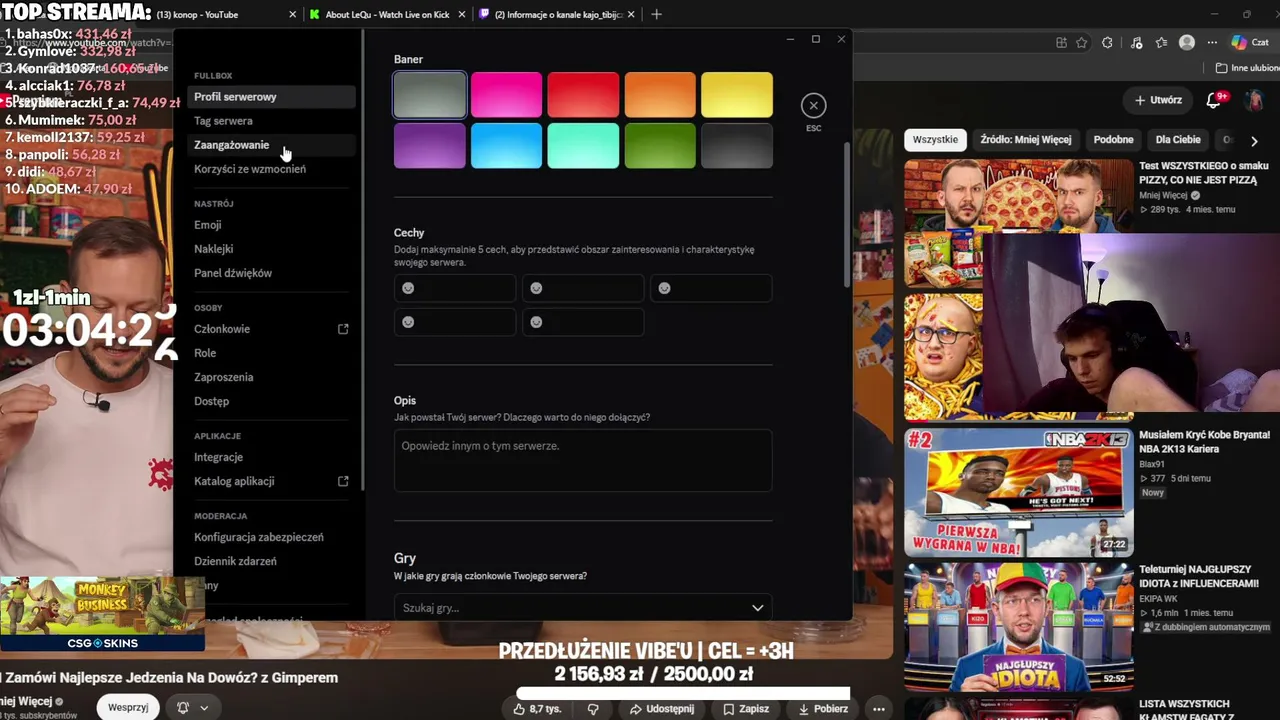The image size is (1280, 720).
Task: Open Zaangażowanie settings page
Action: [x=271, y=145]
